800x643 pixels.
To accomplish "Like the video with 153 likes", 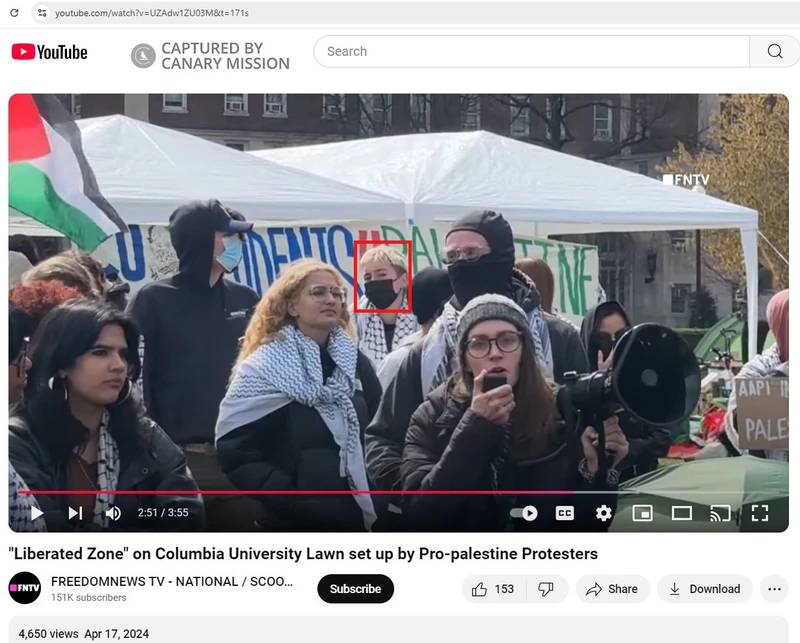I will [x=494, y=589].
